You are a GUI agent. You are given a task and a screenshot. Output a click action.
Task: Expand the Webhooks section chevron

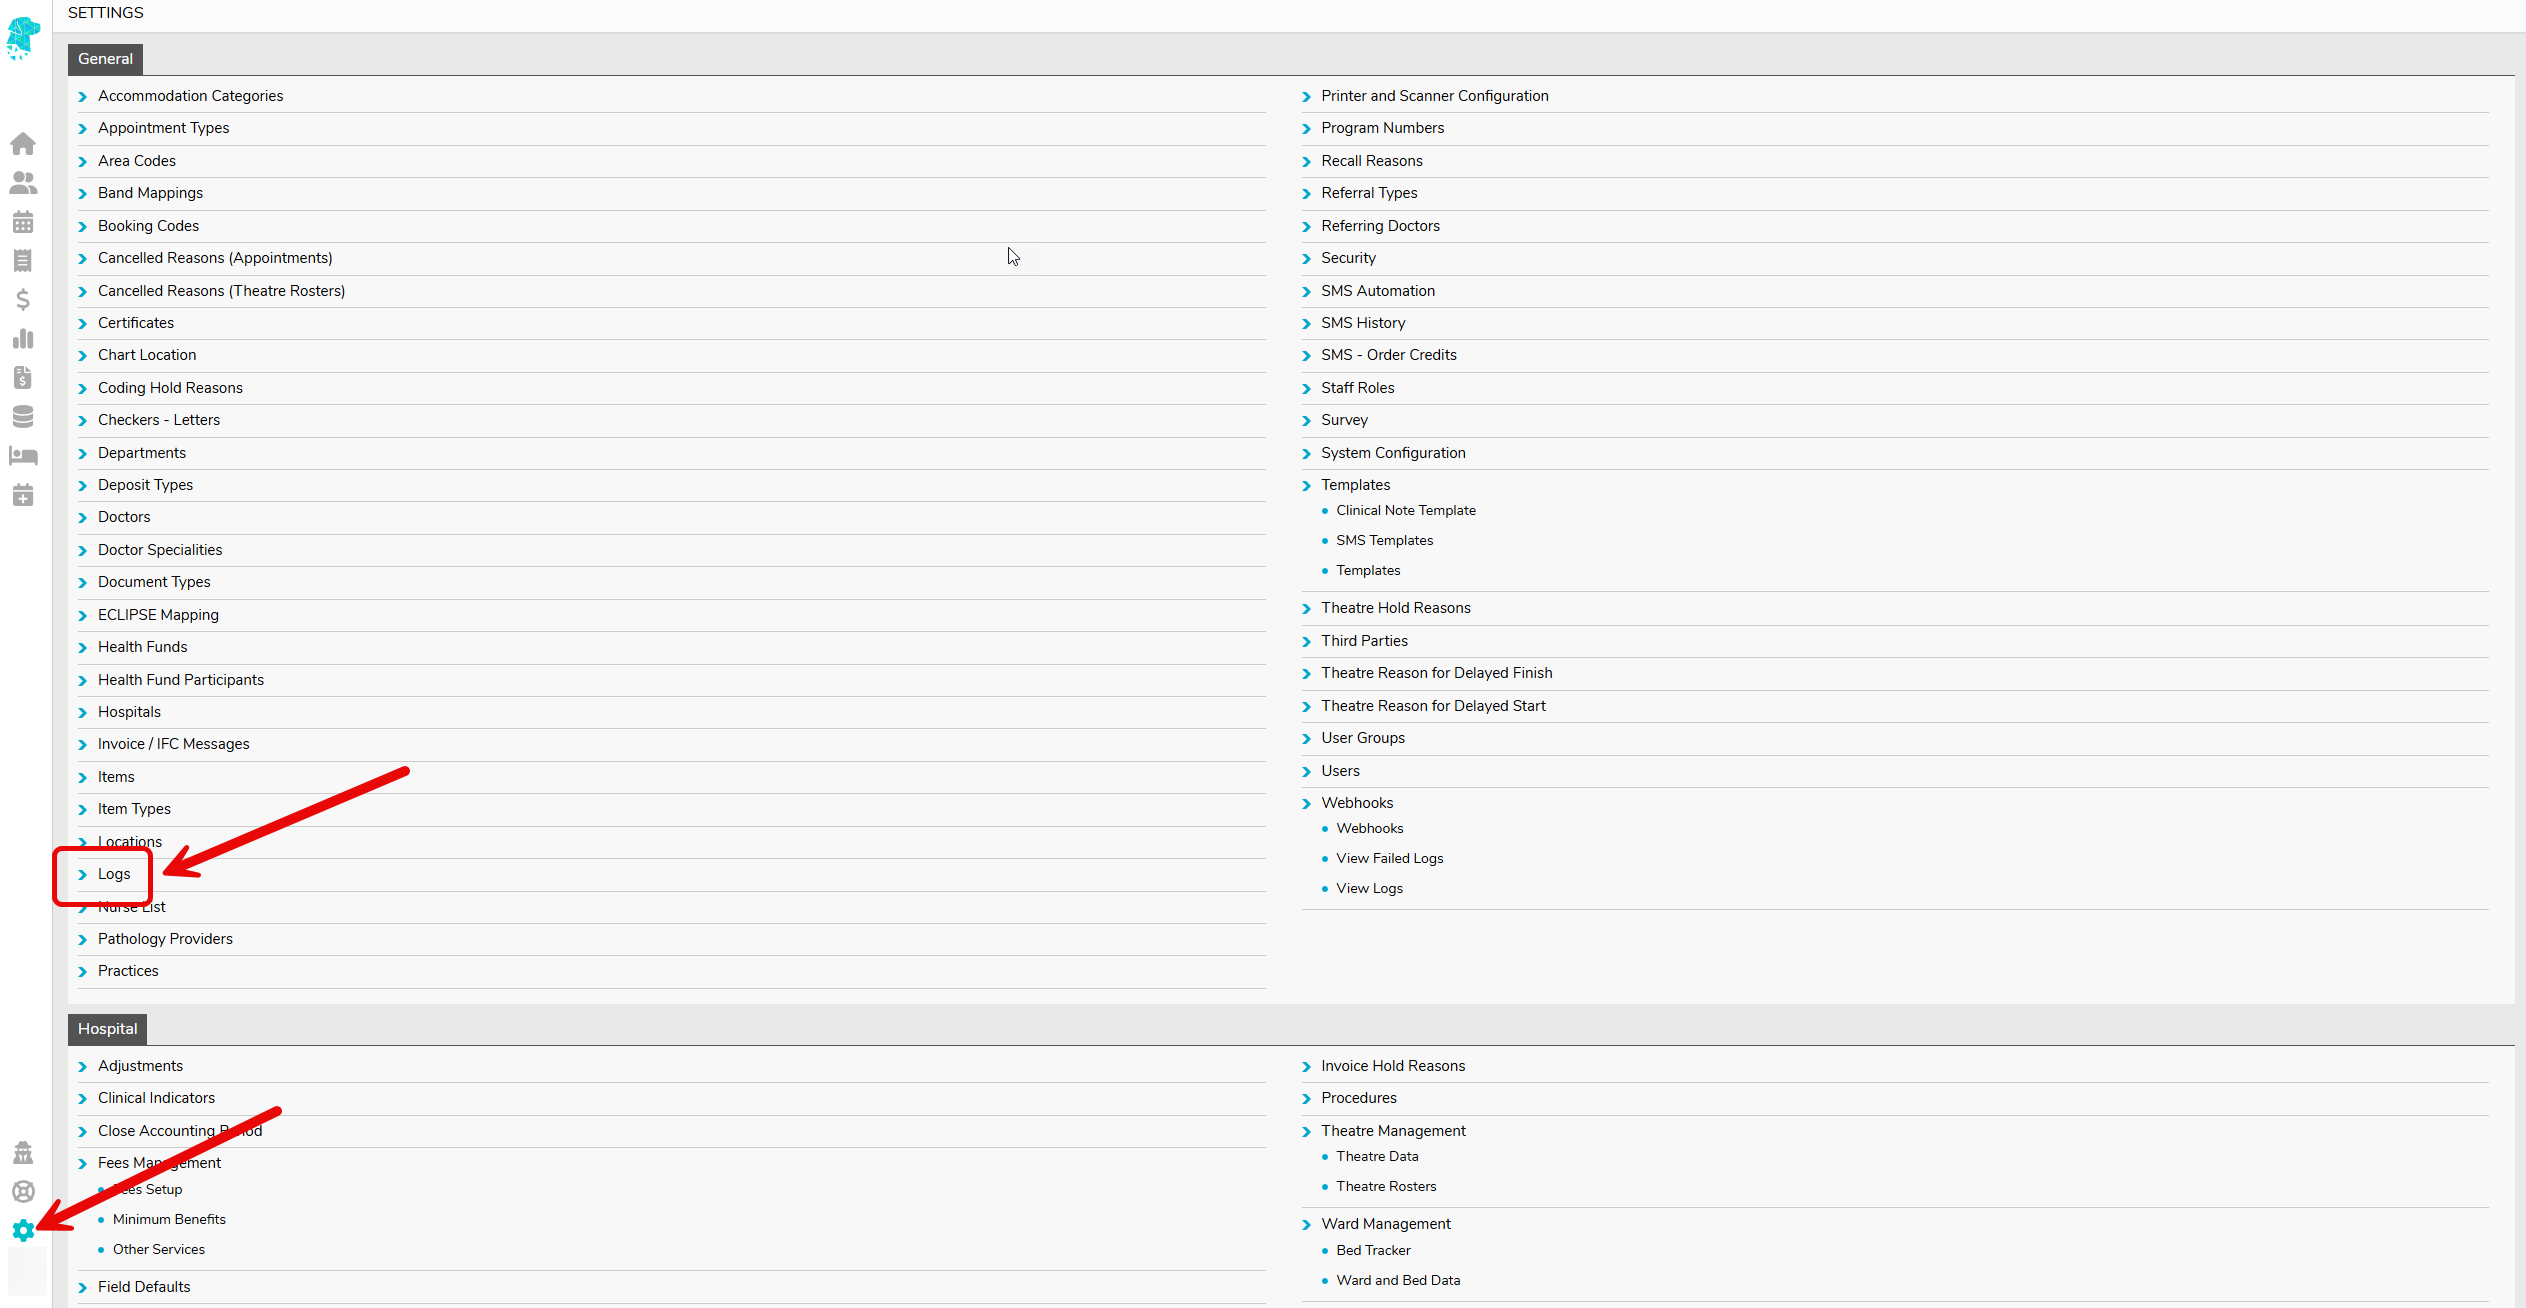(x=1306, y=804)
